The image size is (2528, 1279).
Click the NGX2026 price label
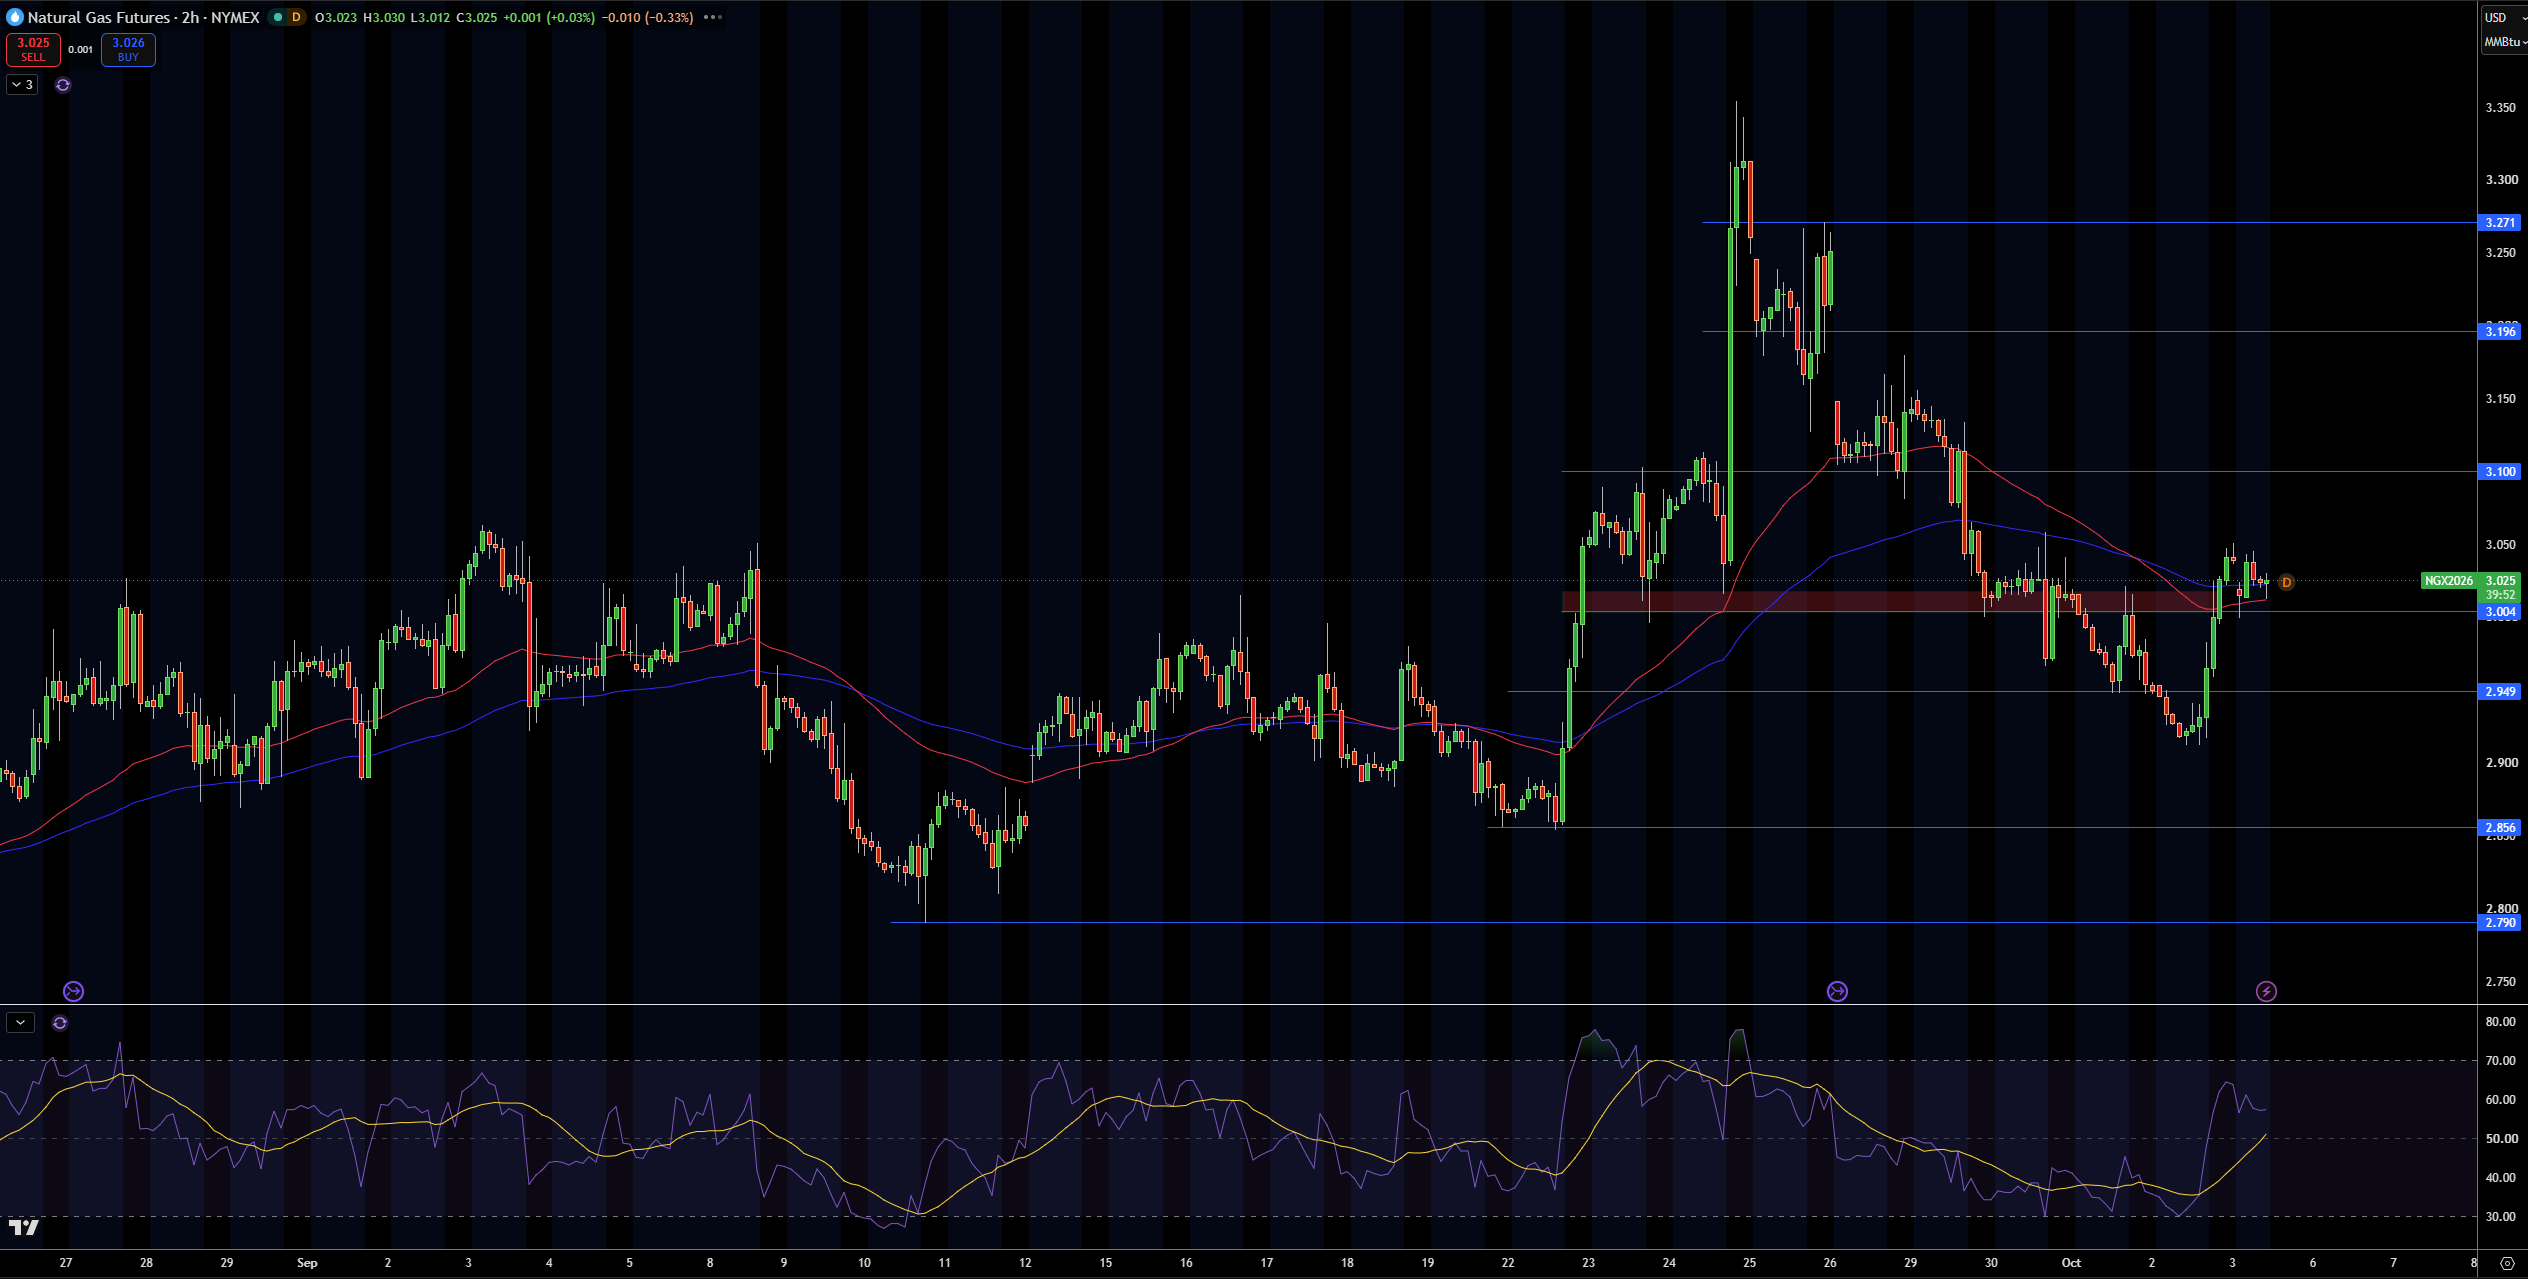2448,581
